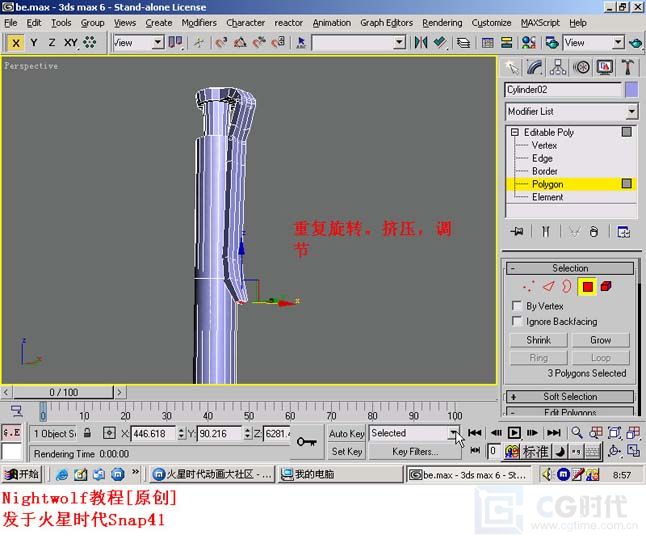The width and height of the screenshot is (646, 539).
Task: Enable Ignore Backfacing checkbox
Action: coord(517,321)
